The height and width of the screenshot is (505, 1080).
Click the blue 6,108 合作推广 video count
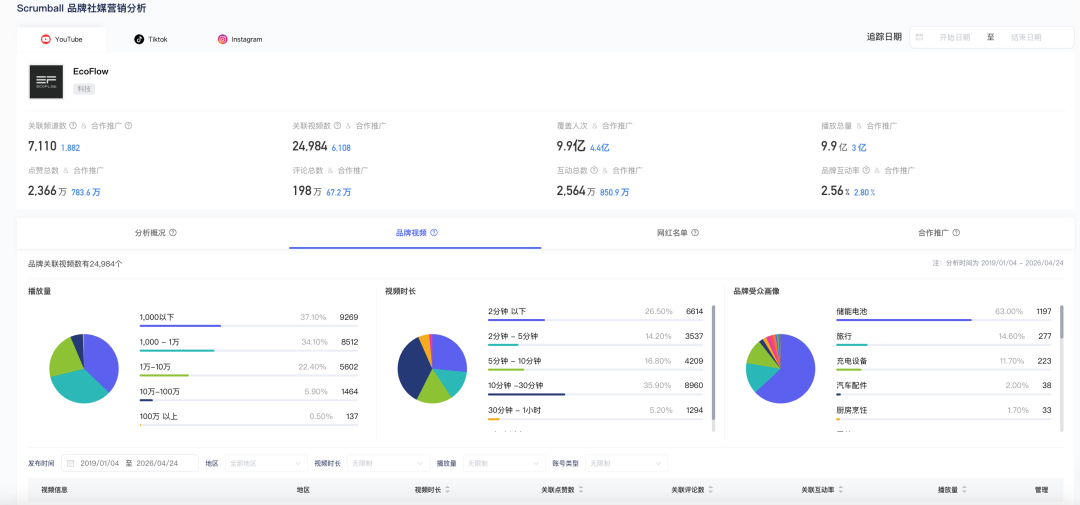341,147
